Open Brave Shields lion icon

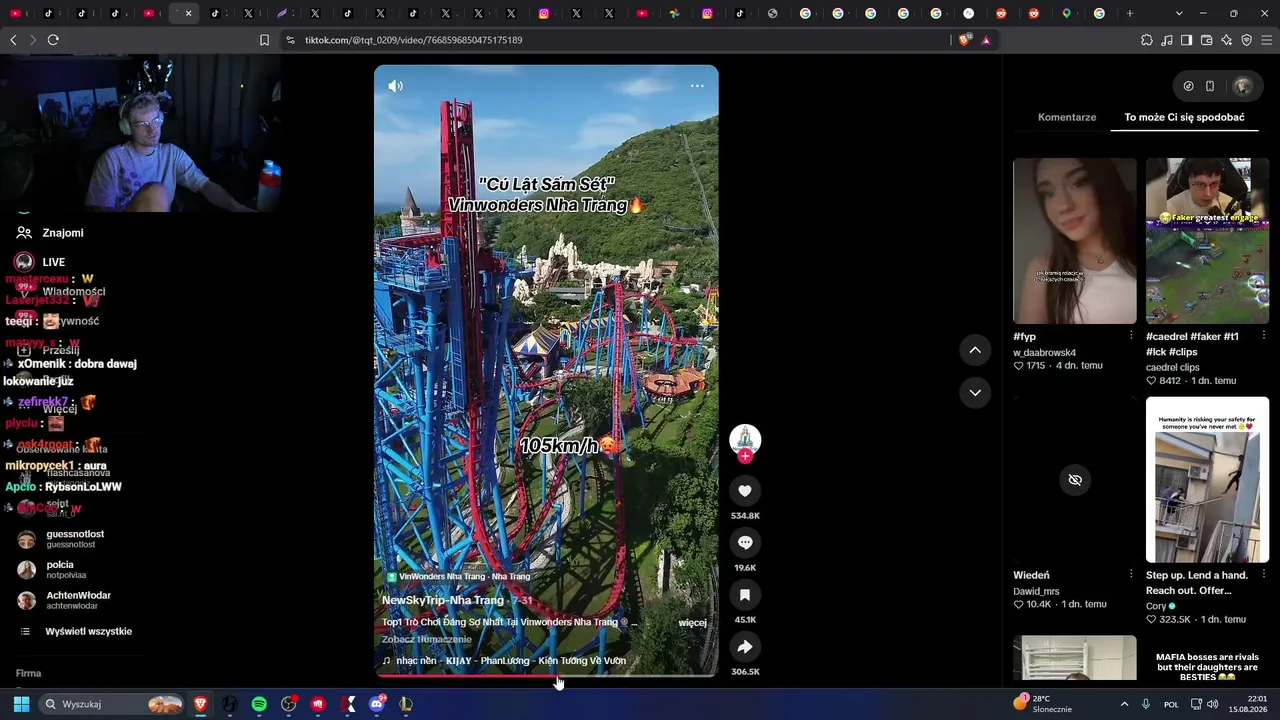click(x=964, y=40)
